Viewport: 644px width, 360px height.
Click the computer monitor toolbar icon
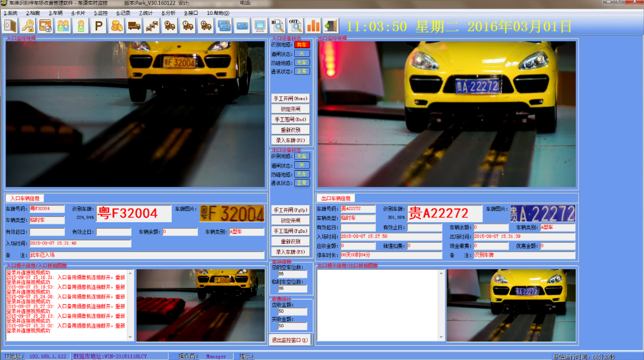click(260, 26)
